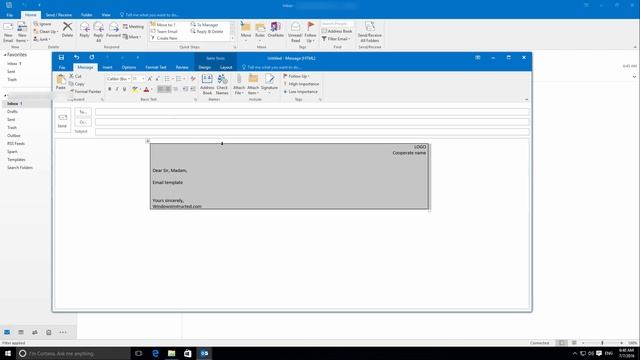Open the Address Book in message ribbon
Image resolution: width=640 pixels, height=360 pixels.
point(207,84)
